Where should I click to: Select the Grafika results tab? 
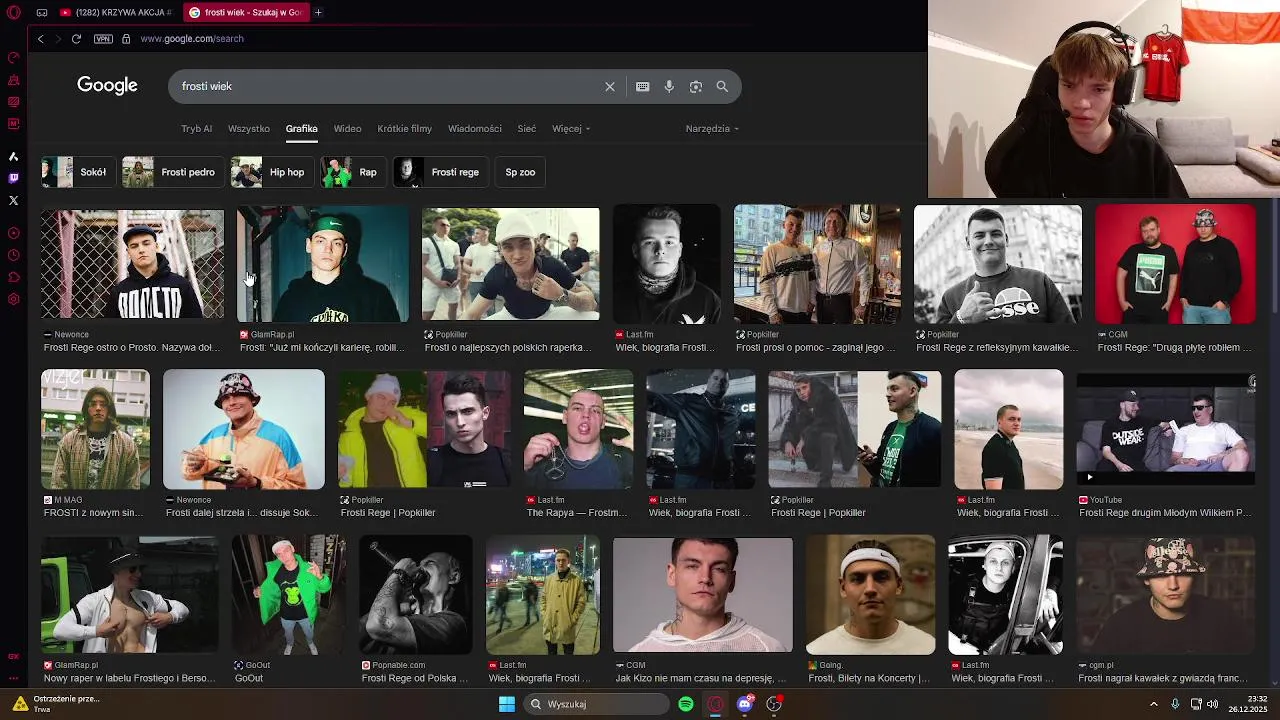[x=301, y=129]
